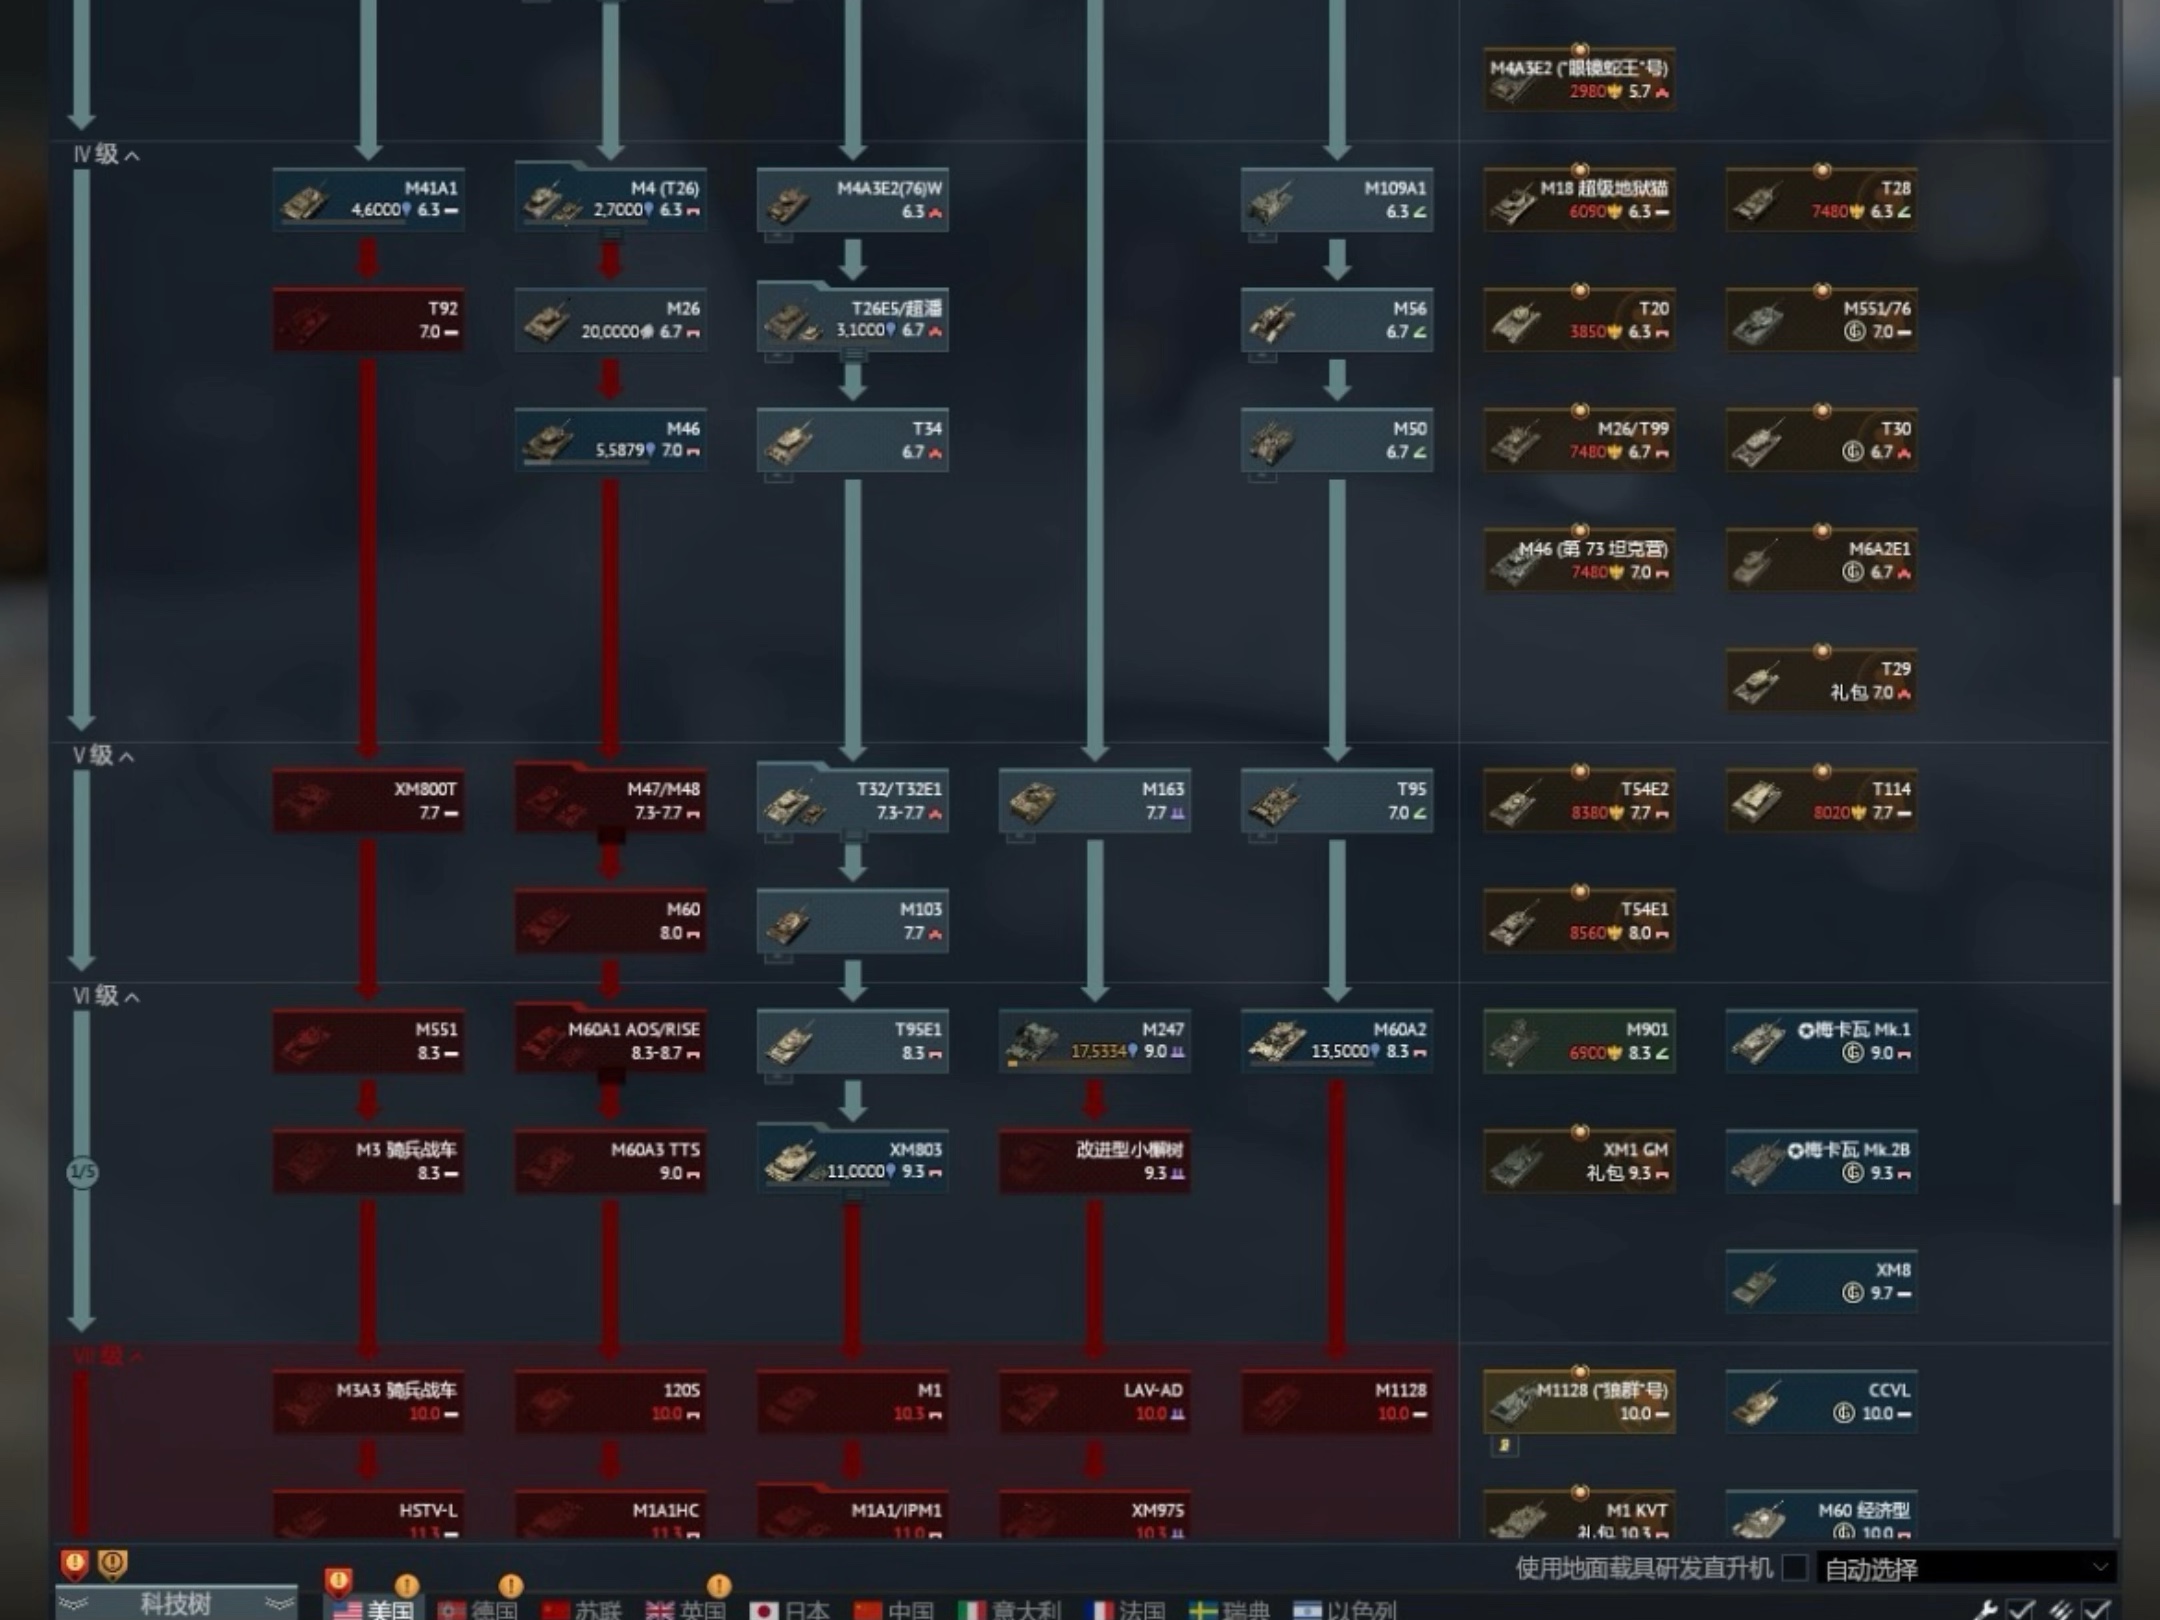Toggle 使用地面载具研发直升机 checkbox

tap(1796, 1567)
